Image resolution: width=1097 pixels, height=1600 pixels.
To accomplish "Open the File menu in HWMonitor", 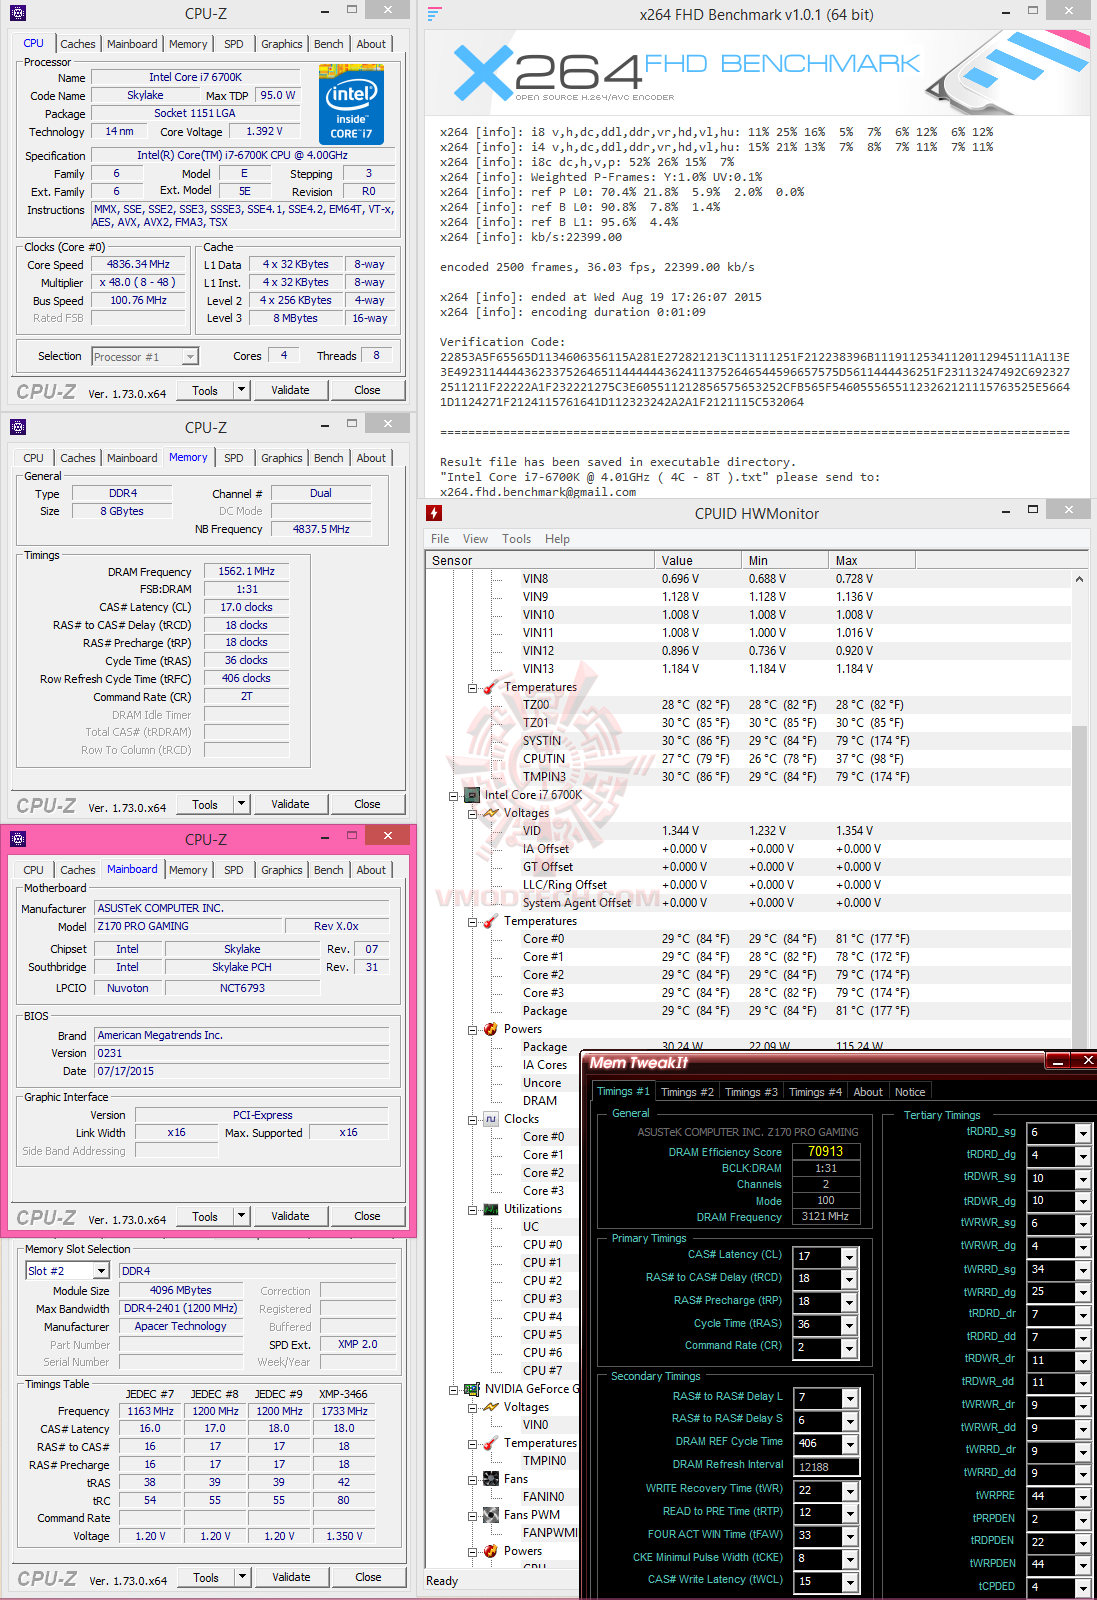I will [x=440, y=539].
